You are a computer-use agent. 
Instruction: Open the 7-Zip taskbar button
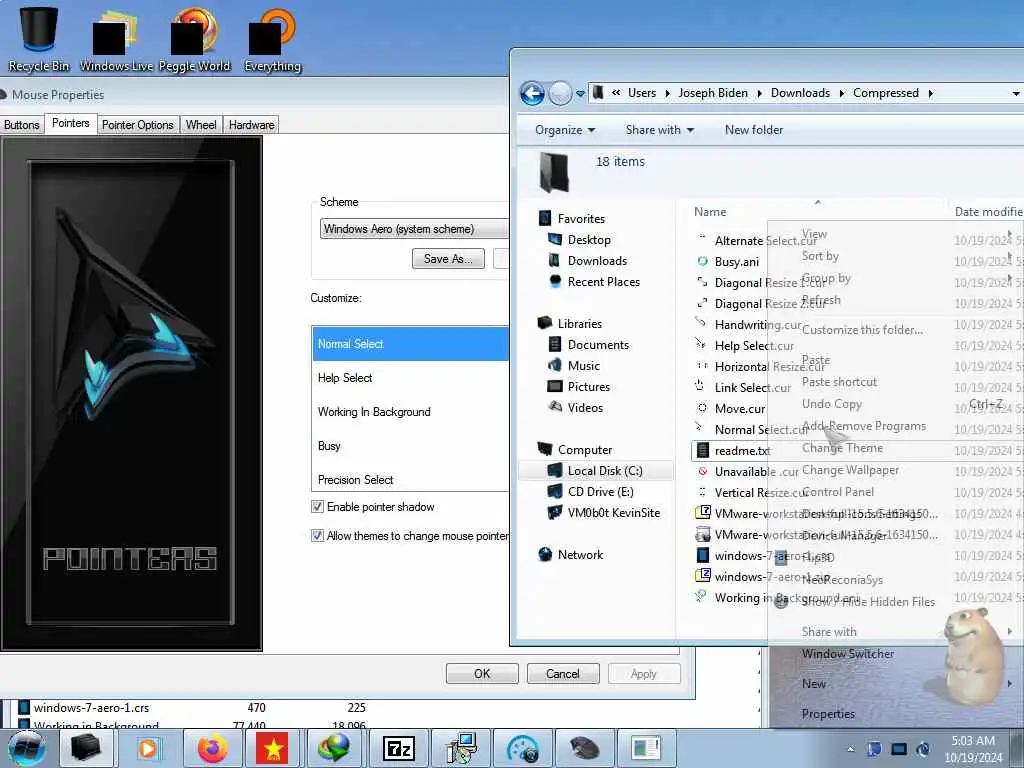point(398,748)
